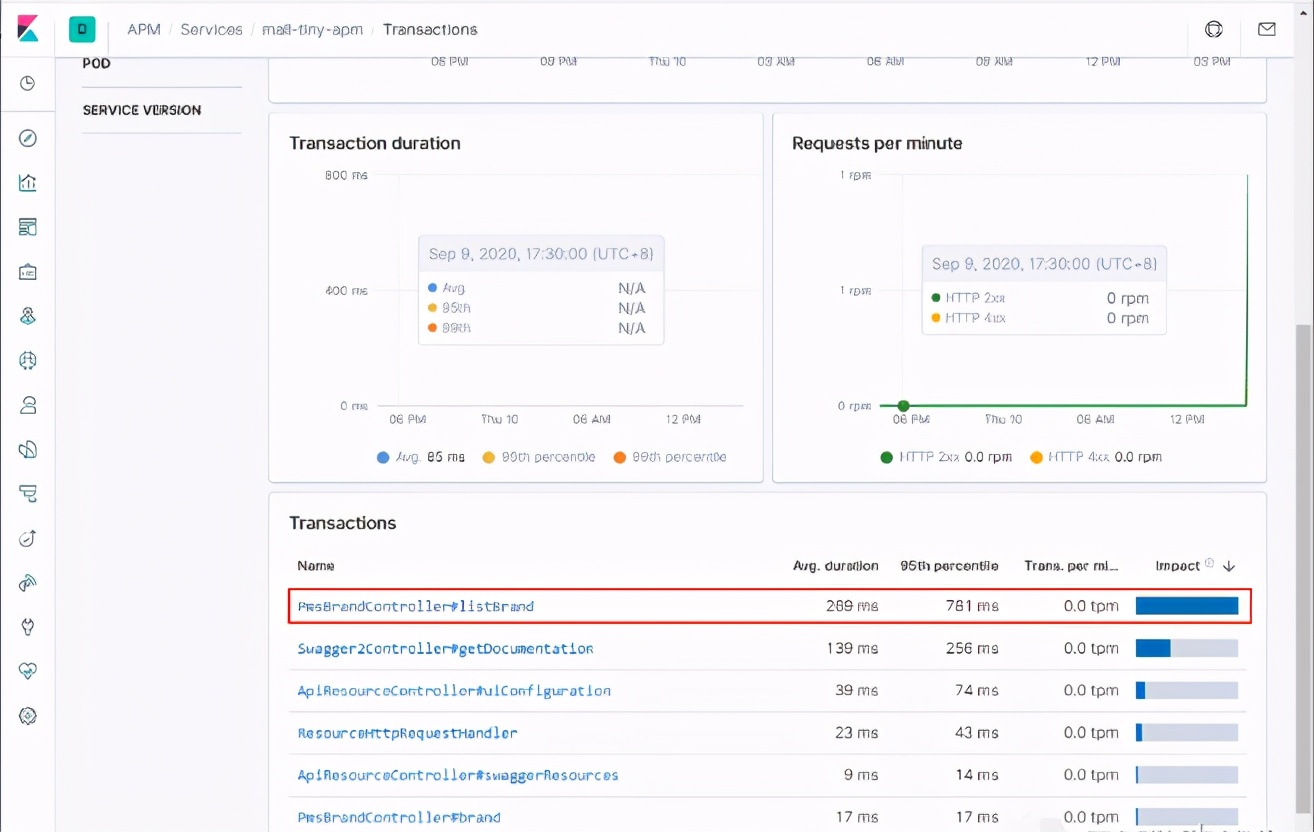Open the Maps sidebar icon
This screenshot has height=832, width=1314.
(28, 316)
